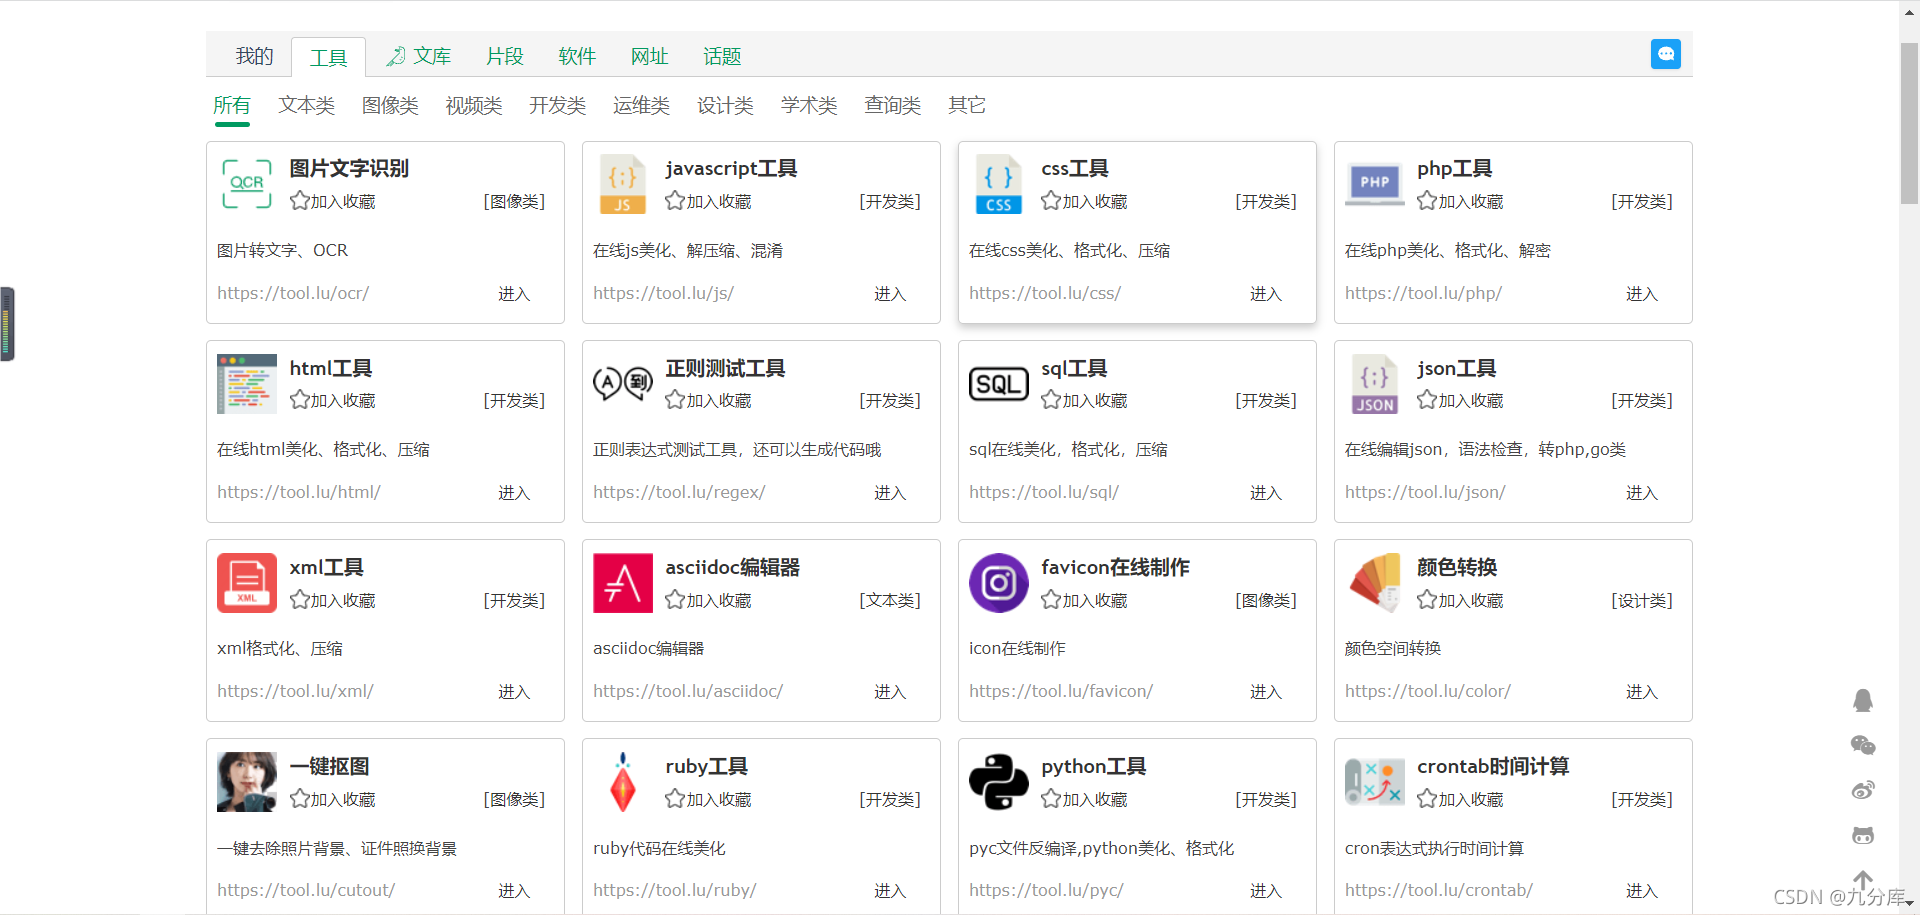Switch to the 软件 tab

tap(577, 56)
